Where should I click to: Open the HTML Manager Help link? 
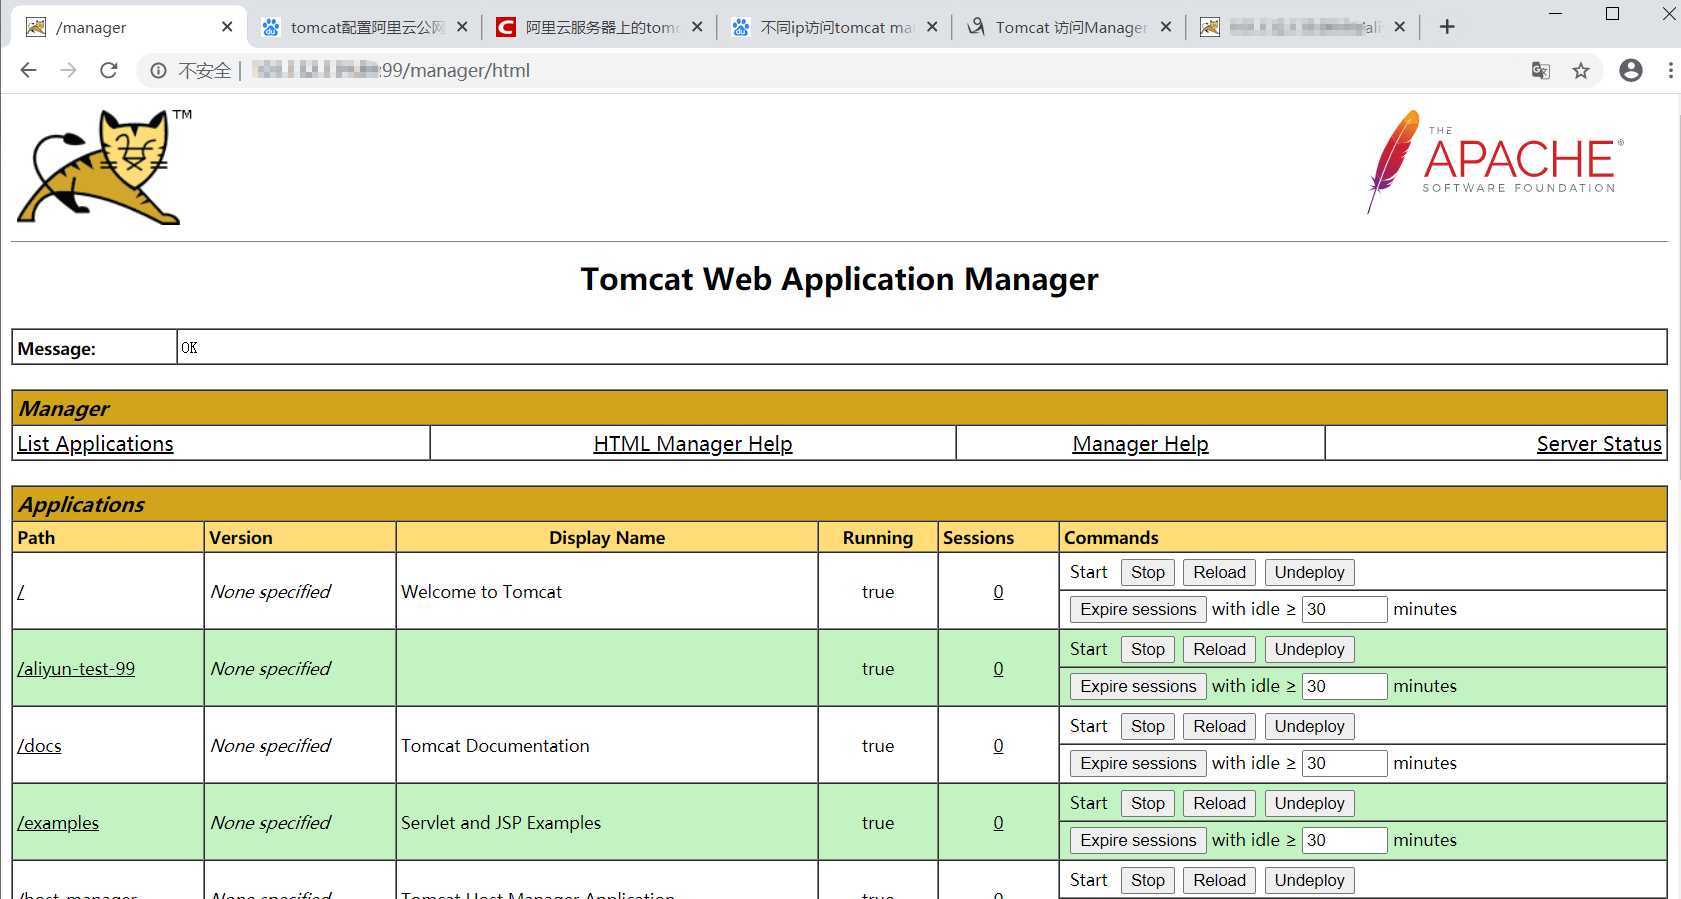[693, 444]
